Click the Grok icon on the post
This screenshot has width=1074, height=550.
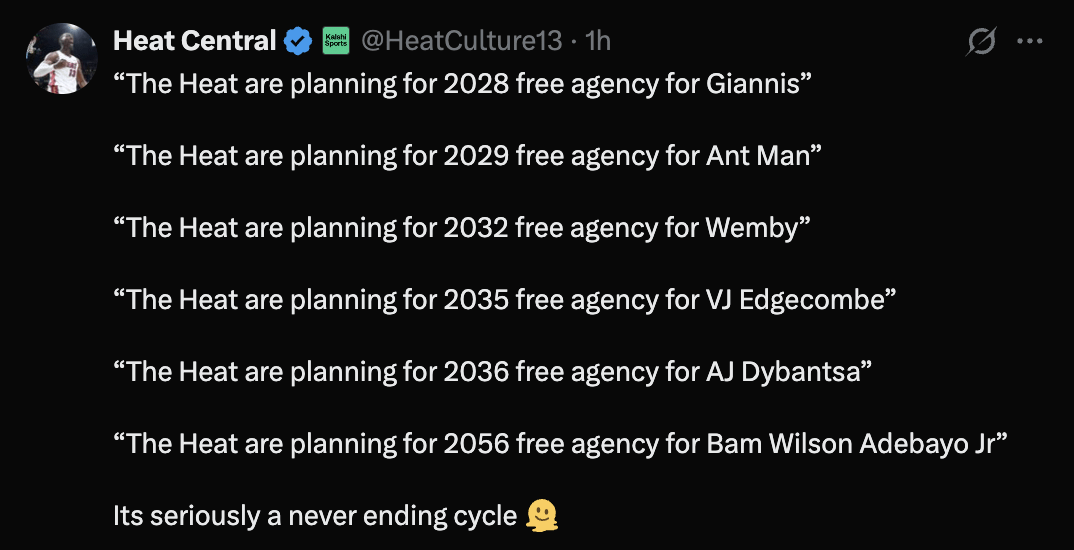point(981,41)
